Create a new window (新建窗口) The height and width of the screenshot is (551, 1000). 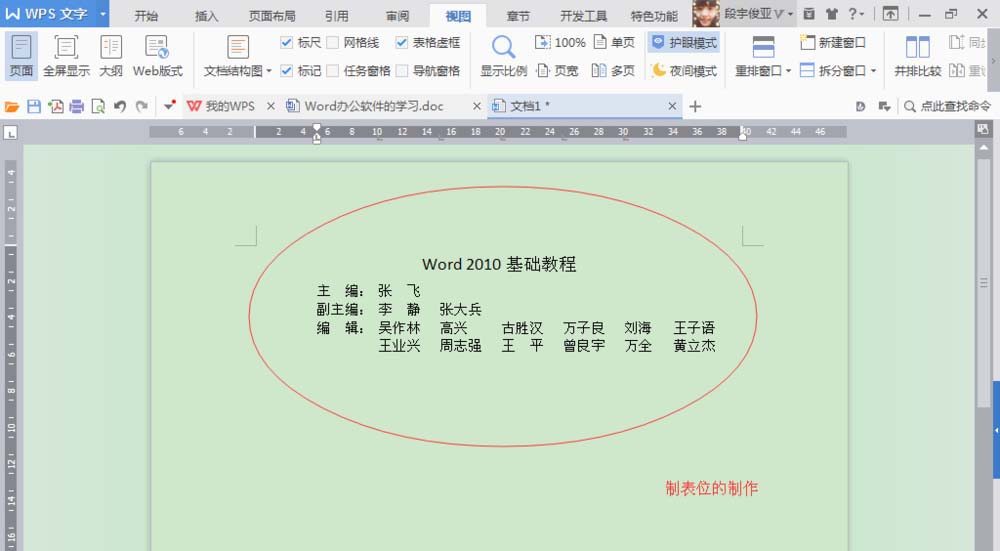pos(833,43)
